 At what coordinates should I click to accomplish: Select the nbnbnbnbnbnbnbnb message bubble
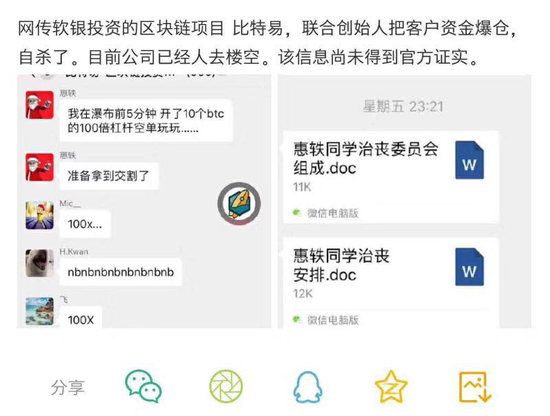120,272
